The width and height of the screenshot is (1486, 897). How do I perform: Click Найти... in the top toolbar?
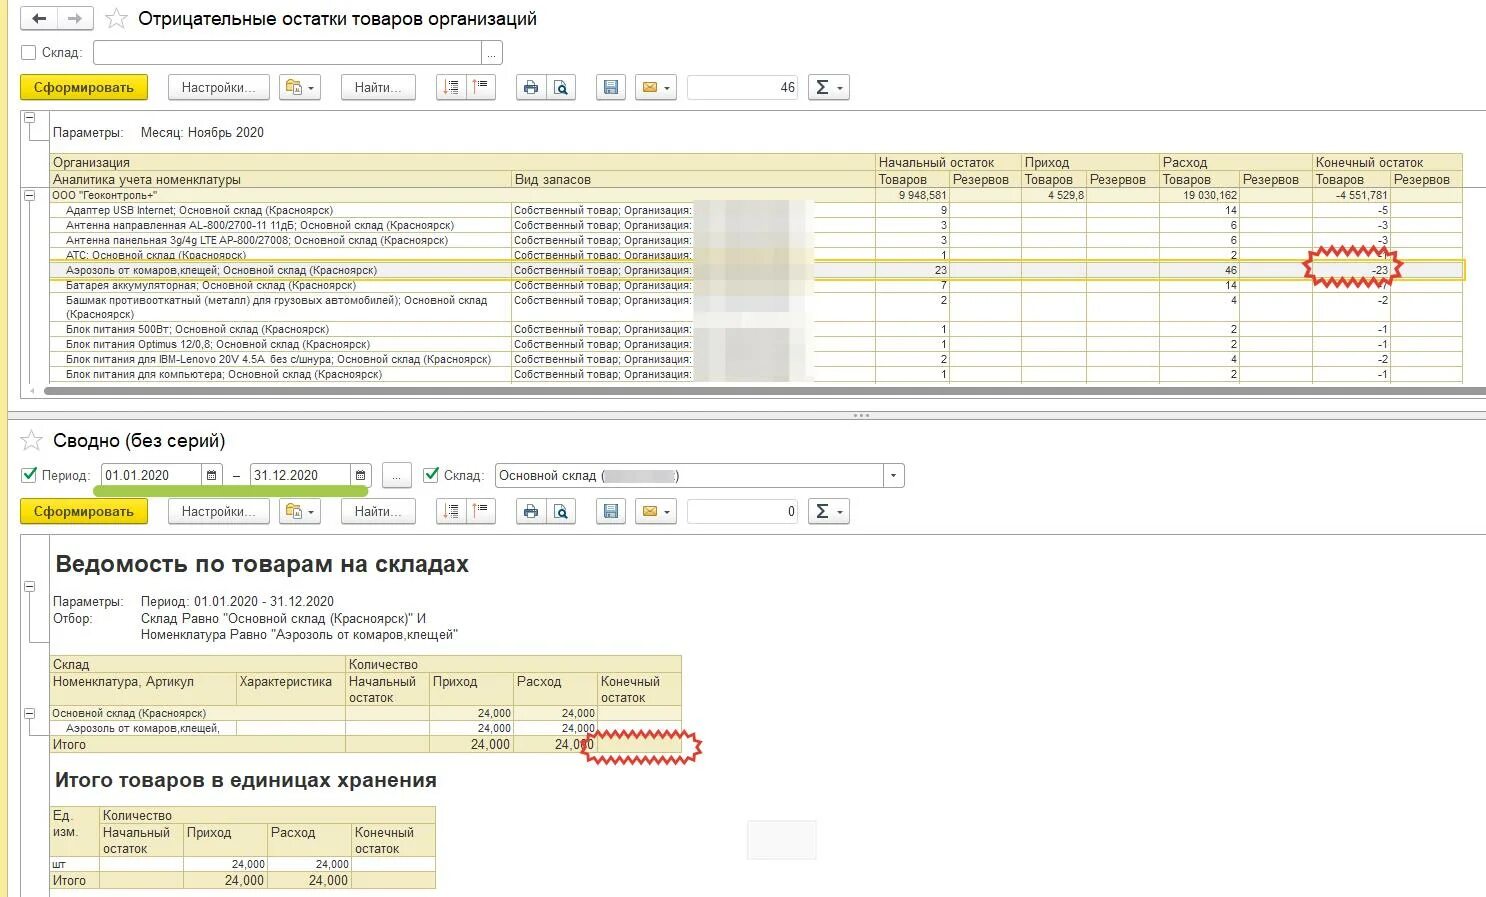tap(378, 87)
